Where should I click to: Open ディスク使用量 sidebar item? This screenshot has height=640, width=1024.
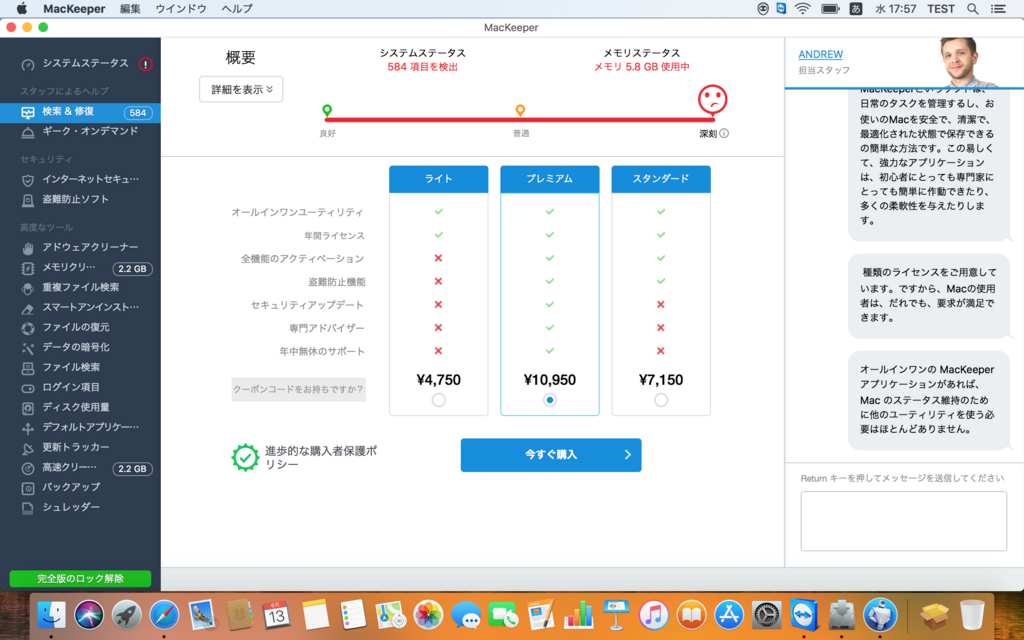click(x=80, y=408)
